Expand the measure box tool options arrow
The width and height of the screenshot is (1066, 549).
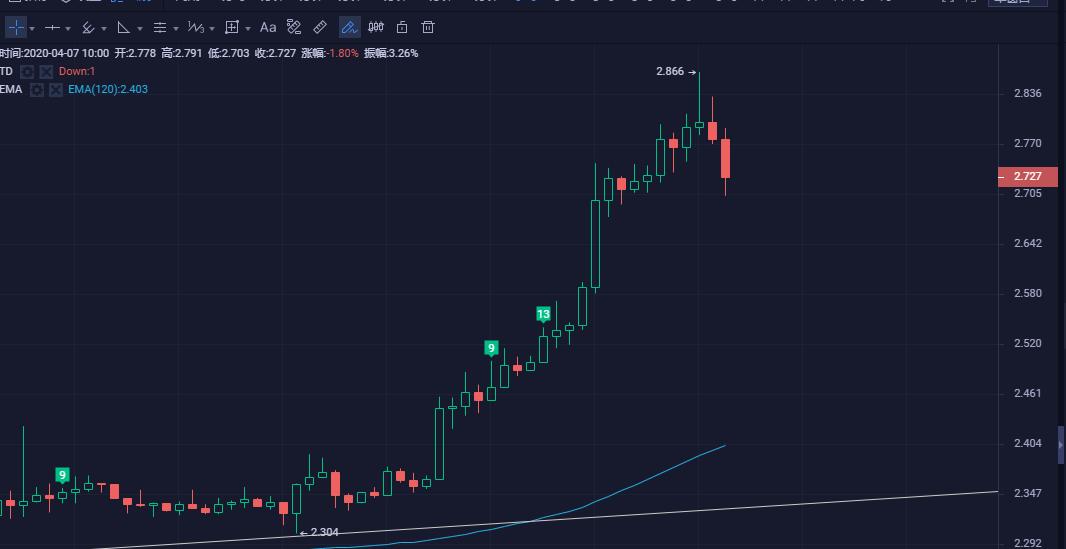pos(247,29)
